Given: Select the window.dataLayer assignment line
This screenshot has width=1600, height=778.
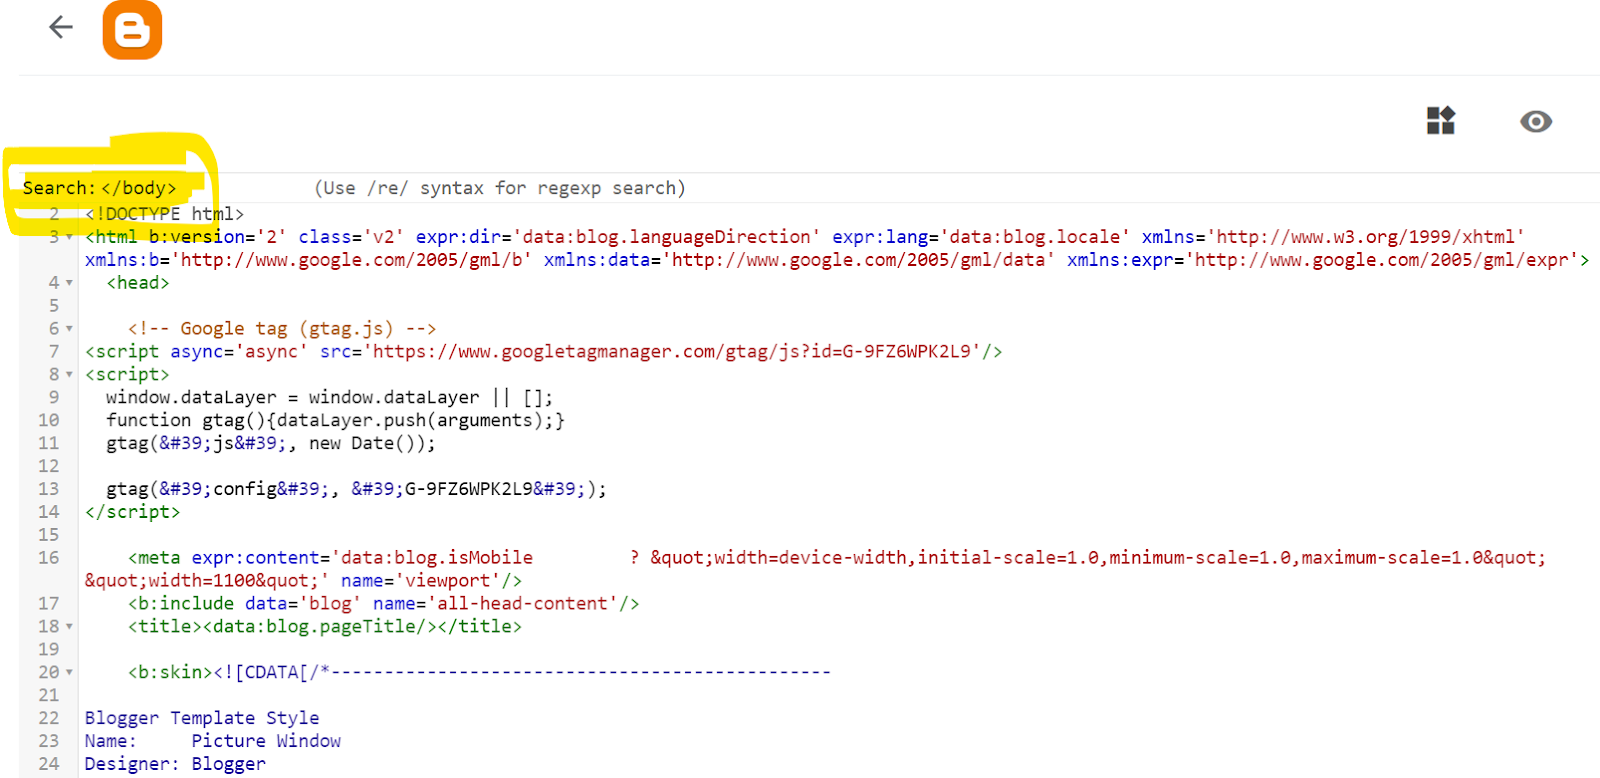Looking at the screenshot, I should (329, 398).
